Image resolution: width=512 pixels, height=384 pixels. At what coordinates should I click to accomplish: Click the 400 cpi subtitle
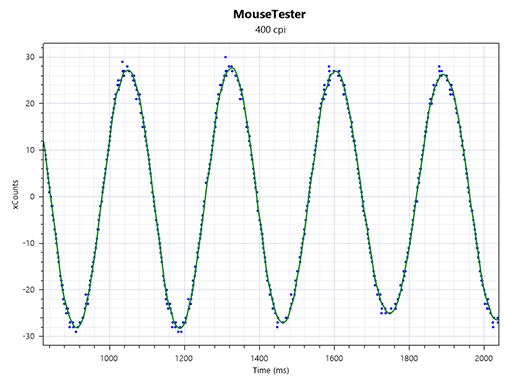(270, 30)
